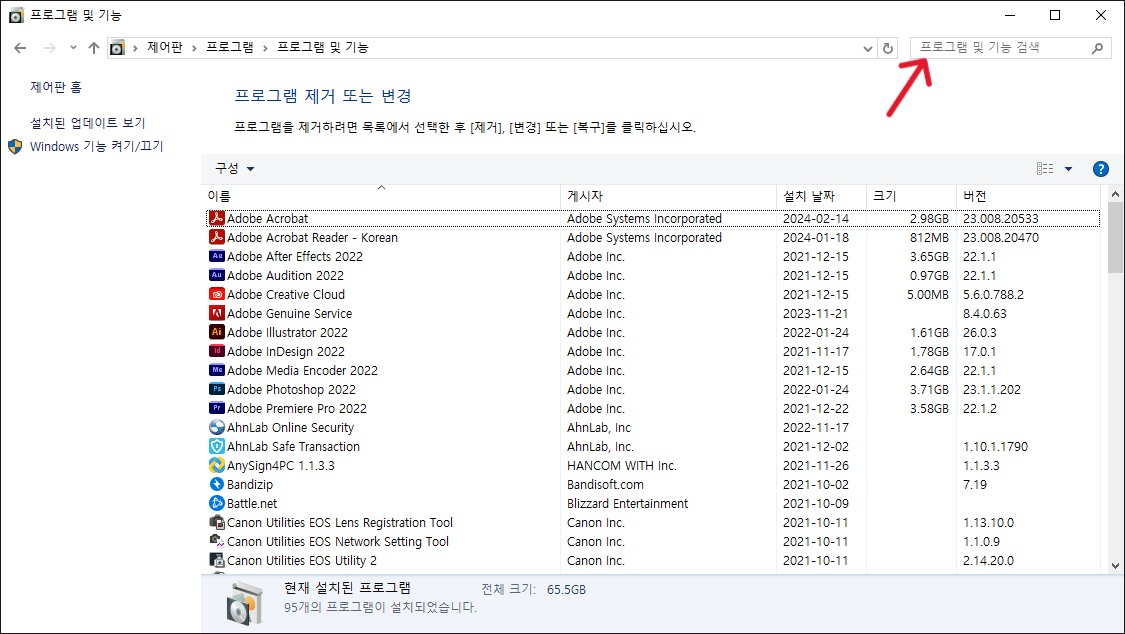Screen dimensions: 1125x634
Task: Click 제어판 in the breadcrumb path
Action: (165, 47)
